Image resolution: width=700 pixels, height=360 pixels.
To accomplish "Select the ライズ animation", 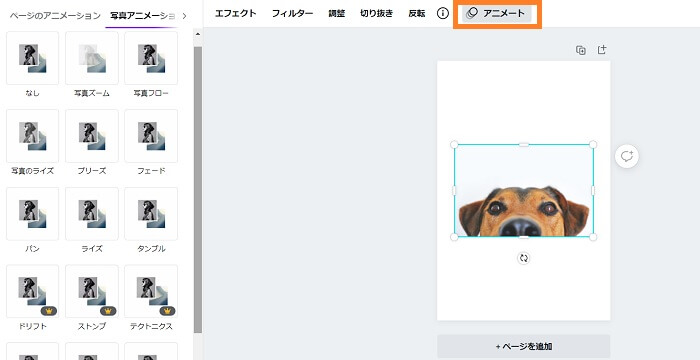I will (x=92, y=214).
